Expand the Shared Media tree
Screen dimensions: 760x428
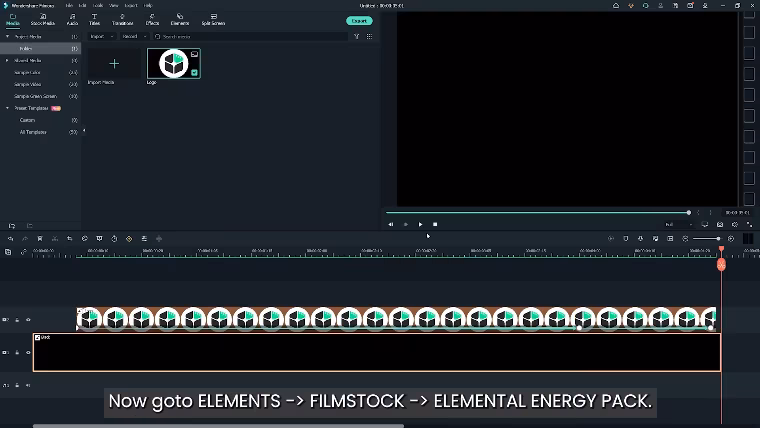(x=7, y=61)
